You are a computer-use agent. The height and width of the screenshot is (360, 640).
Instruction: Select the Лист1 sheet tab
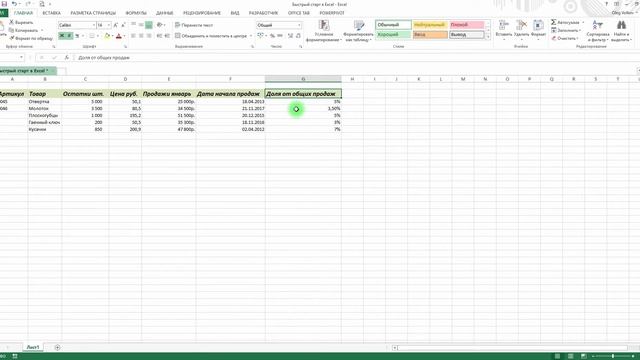coord(33,347)
